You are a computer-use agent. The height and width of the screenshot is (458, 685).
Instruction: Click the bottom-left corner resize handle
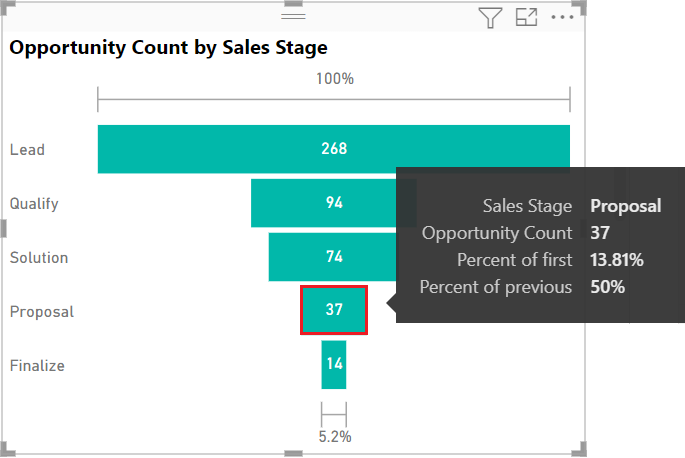click(4, 452)
